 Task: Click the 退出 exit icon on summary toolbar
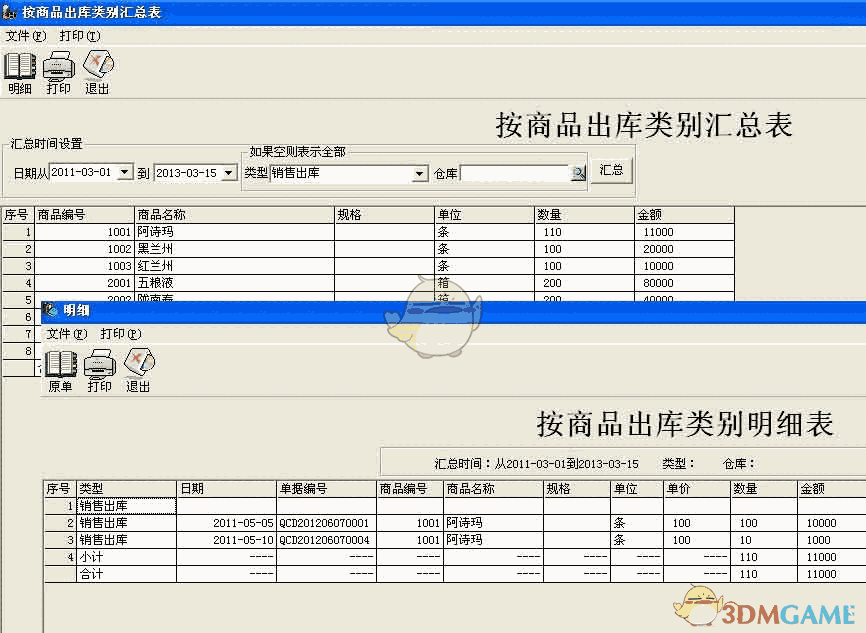point(96,68)
